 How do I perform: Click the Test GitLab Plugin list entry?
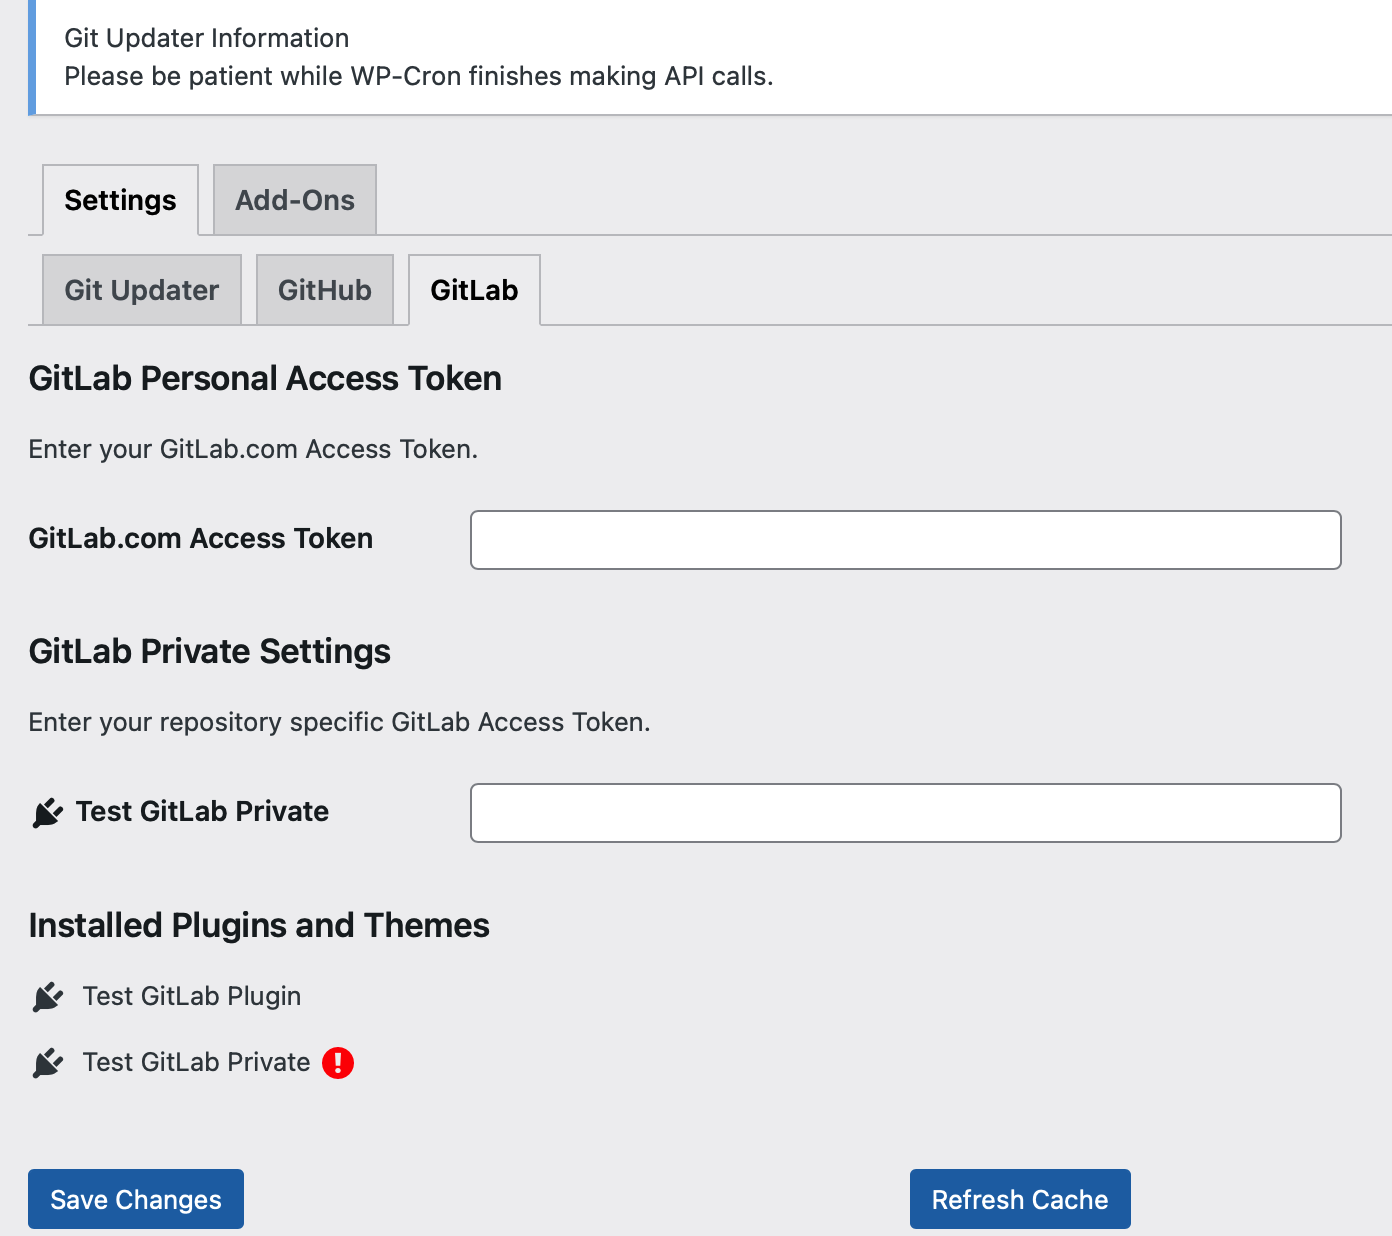(x=192, y=996)
